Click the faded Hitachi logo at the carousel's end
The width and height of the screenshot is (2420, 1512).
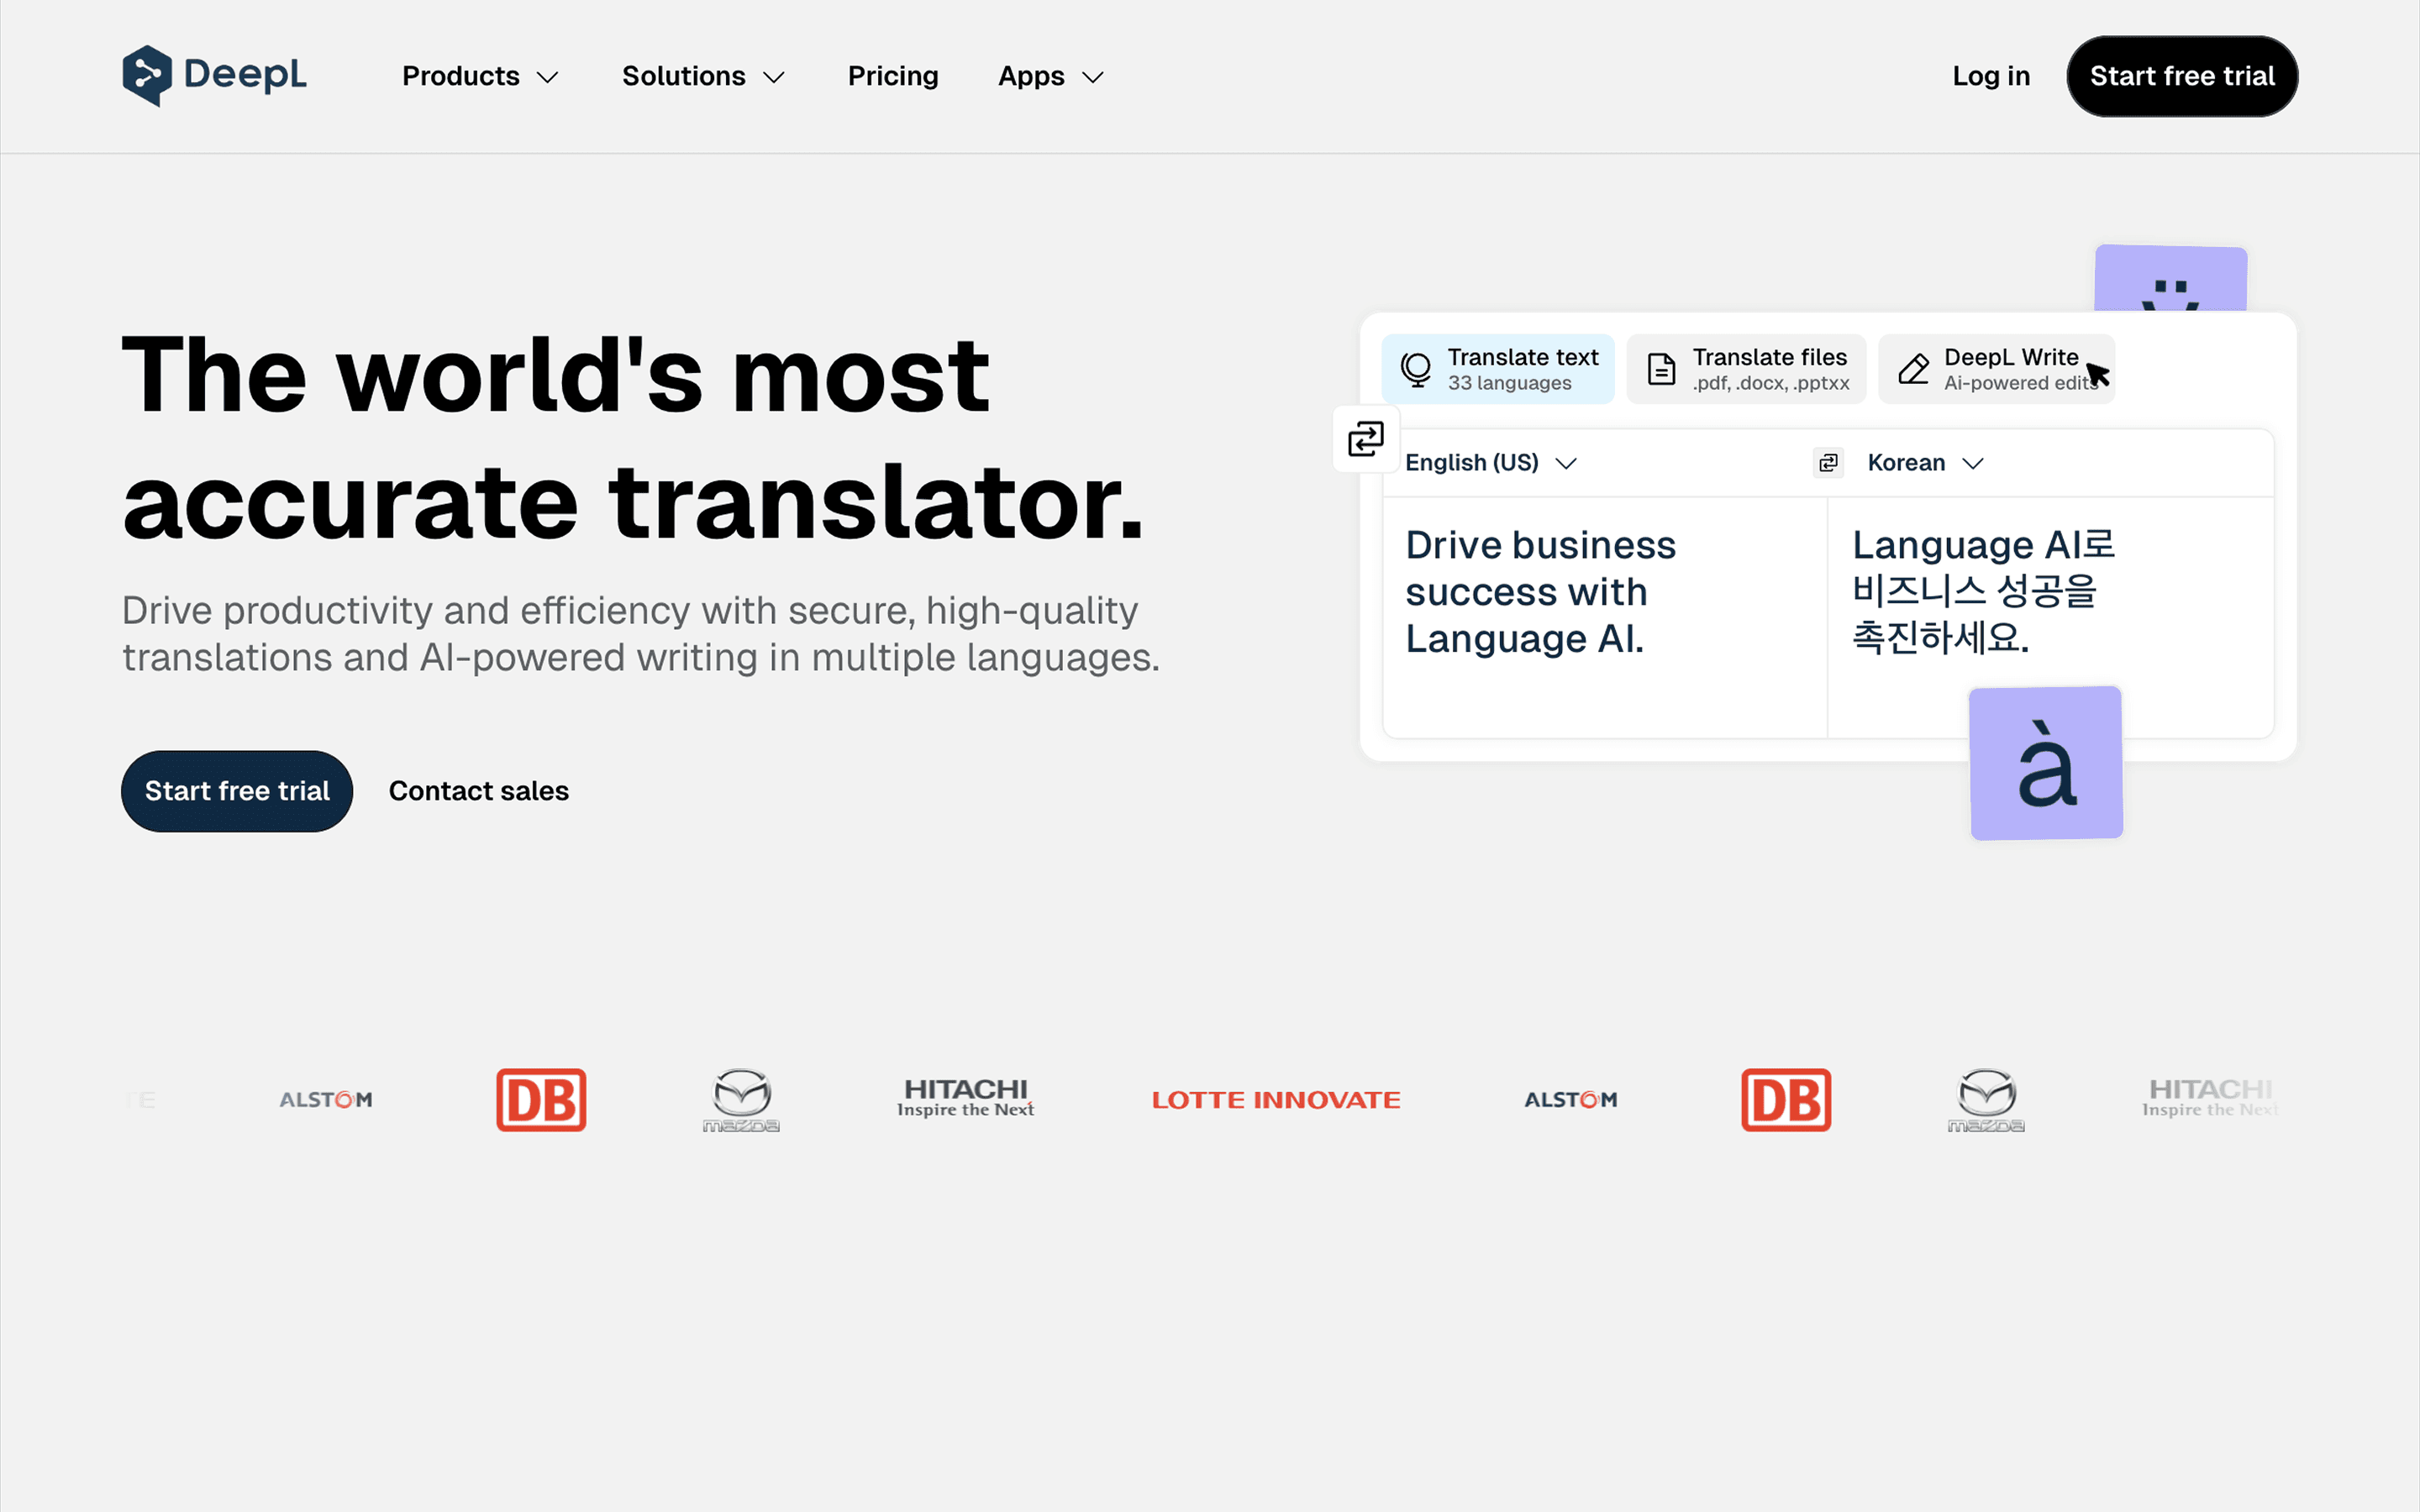[2210, 1097]
